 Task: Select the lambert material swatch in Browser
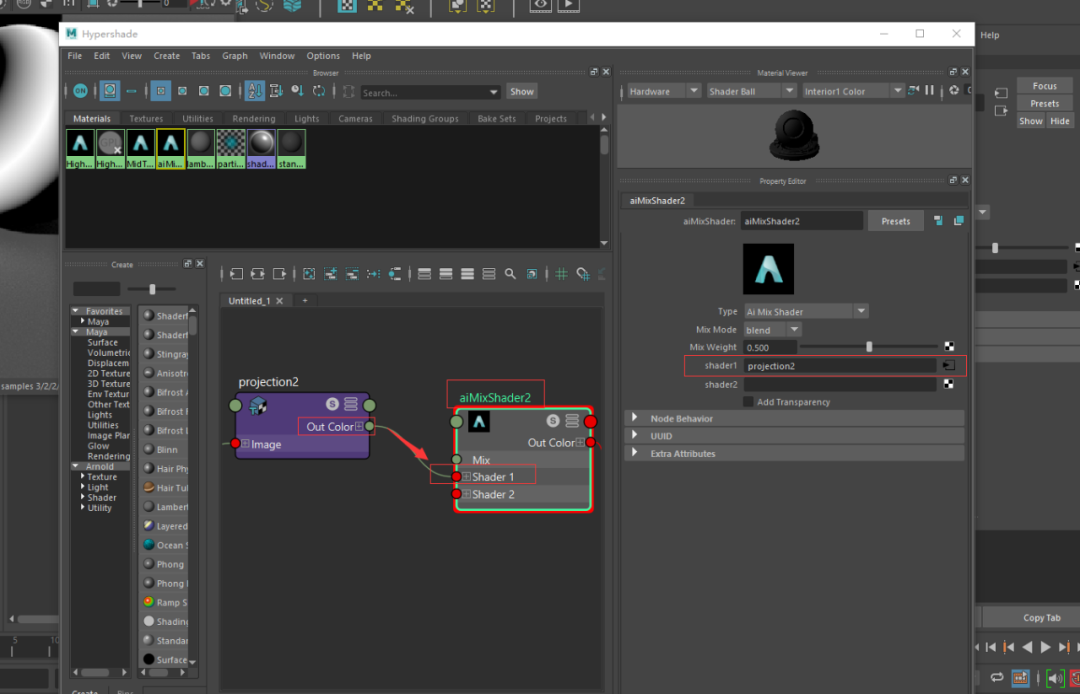[200, 149]
